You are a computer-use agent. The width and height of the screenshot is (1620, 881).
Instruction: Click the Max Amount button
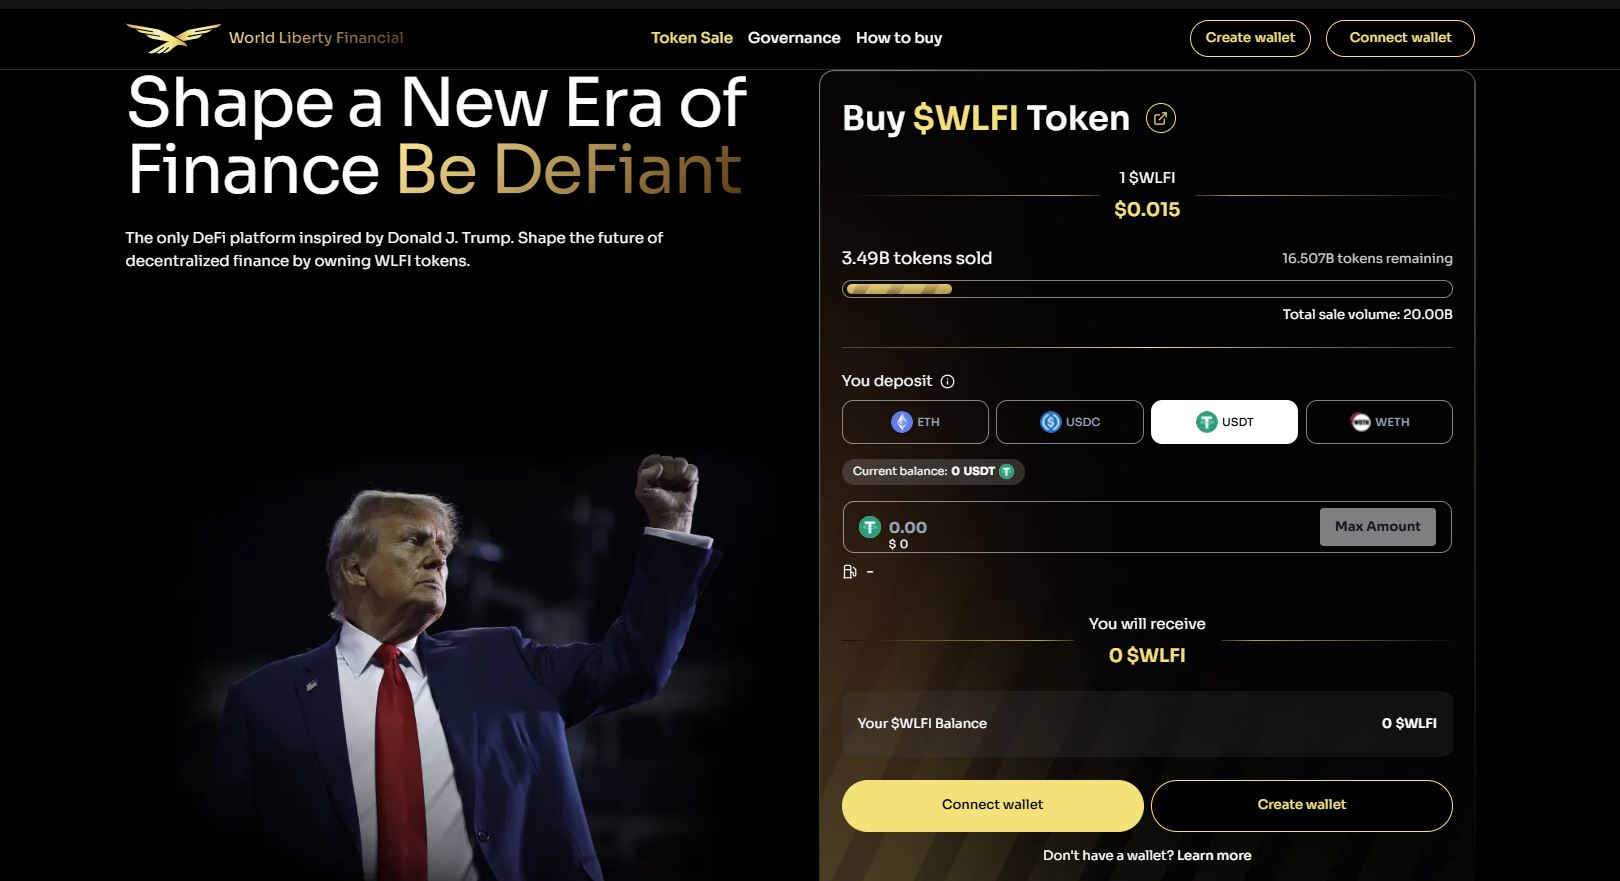point(1378,527)
